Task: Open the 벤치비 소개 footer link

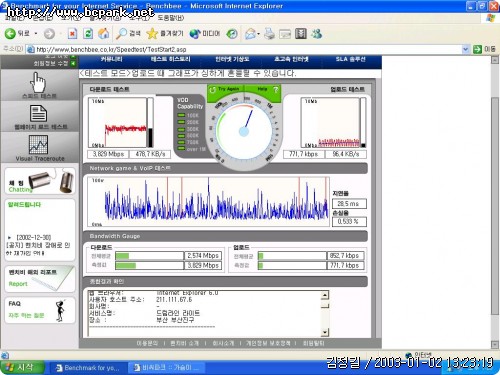Action: pos(184,343)
